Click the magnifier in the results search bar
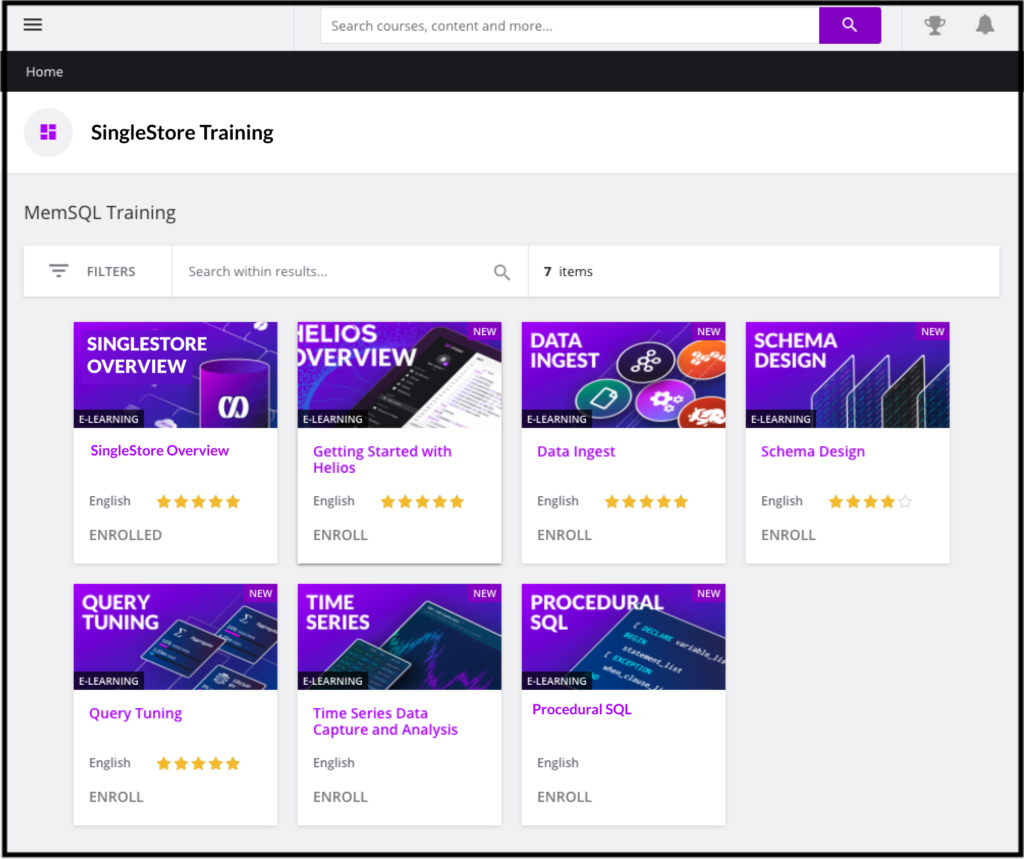Image resolution: width=1024 pixels, height=859 pixels. click(x=501, y=270)
